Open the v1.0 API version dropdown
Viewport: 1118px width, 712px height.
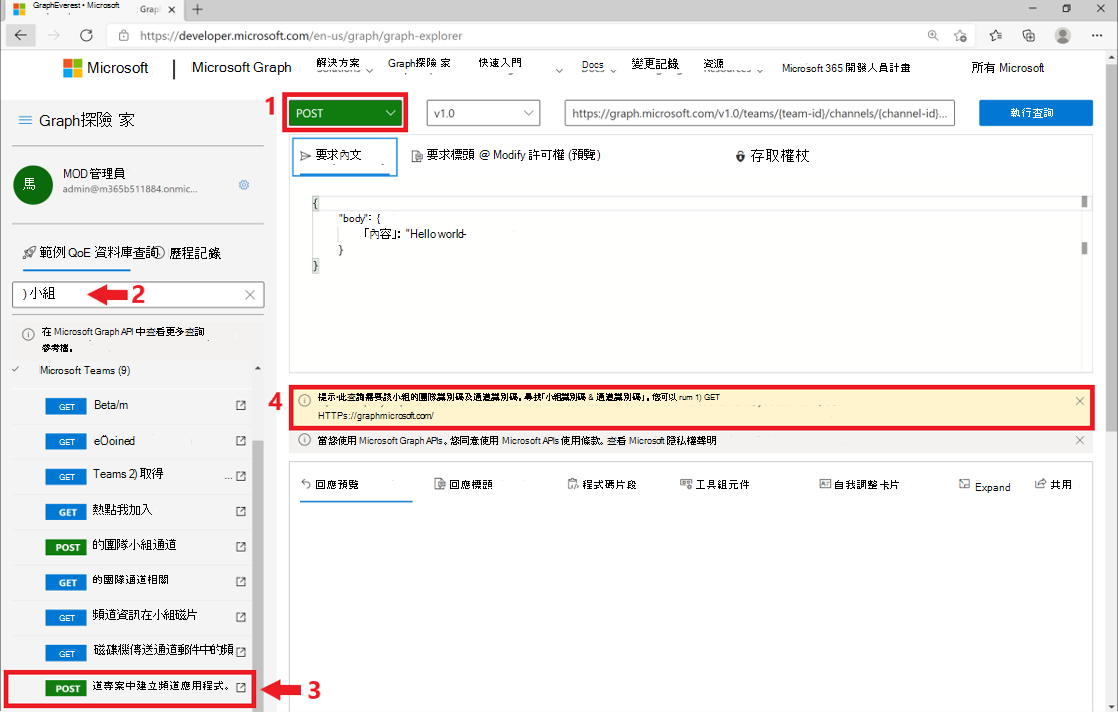[483, 113]
